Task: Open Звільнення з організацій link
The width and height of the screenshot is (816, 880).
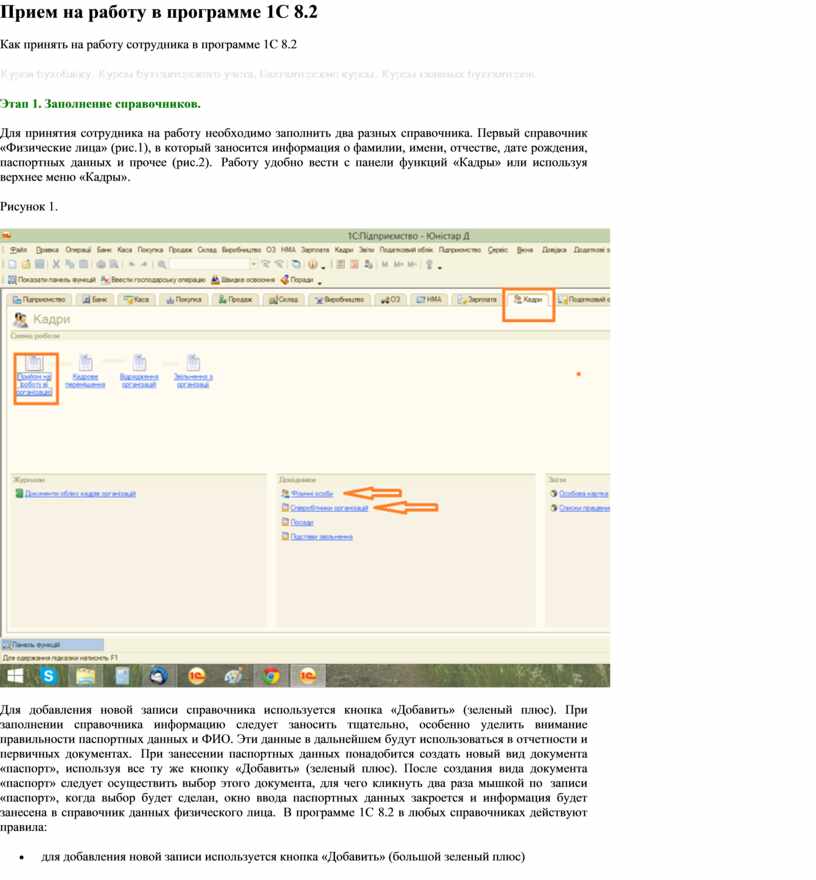Action: pyautogui.click(x=193, y=381)
